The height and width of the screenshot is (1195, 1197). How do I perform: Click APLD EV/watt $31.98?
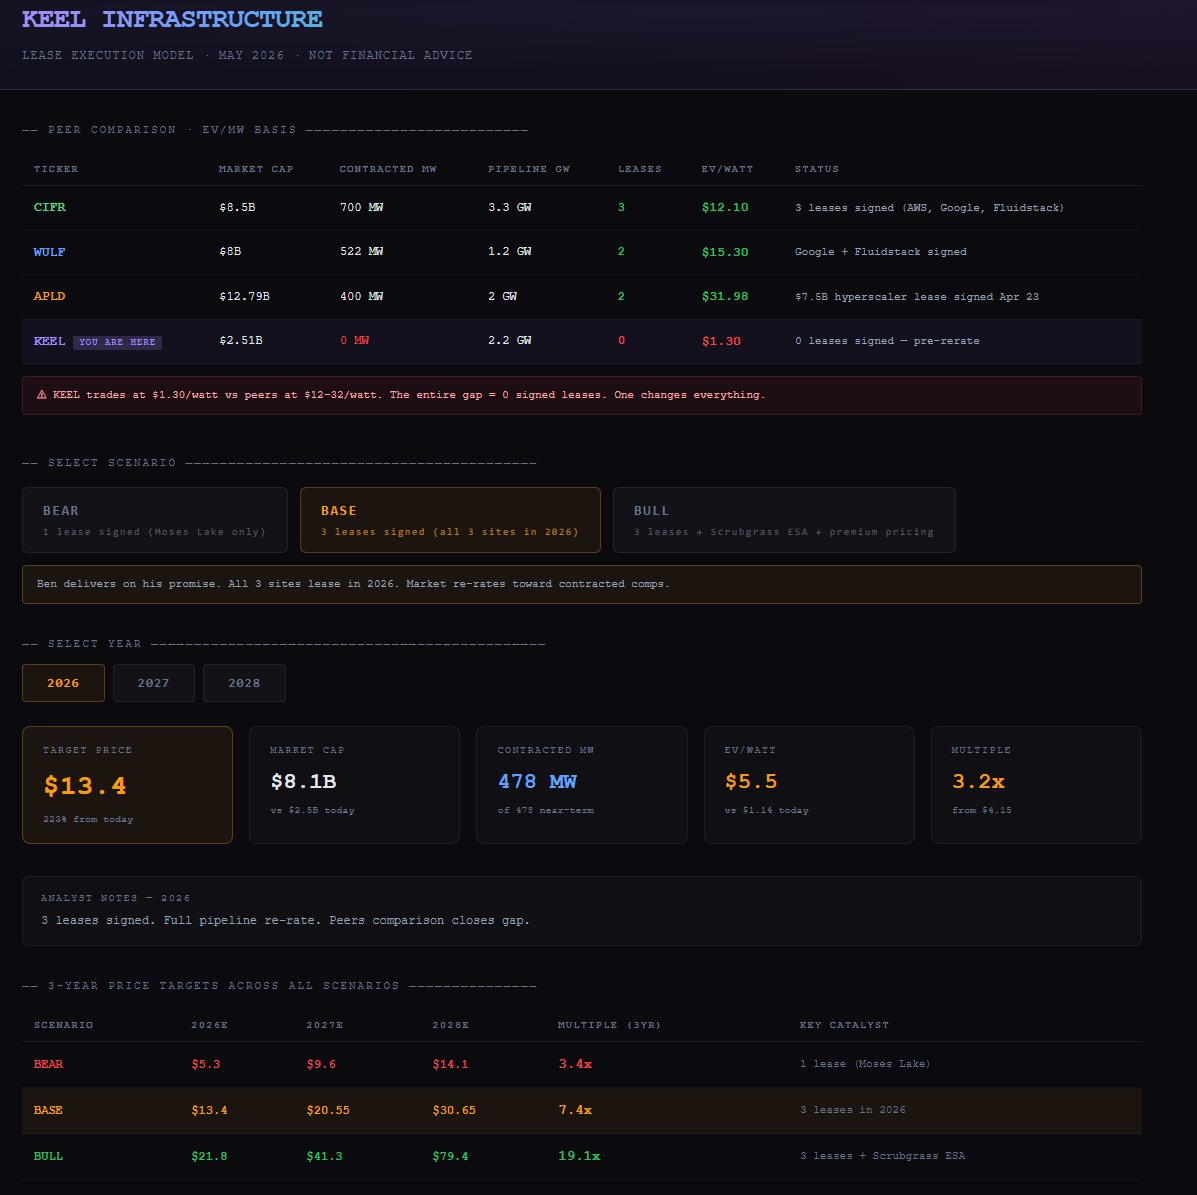[725, 296]
